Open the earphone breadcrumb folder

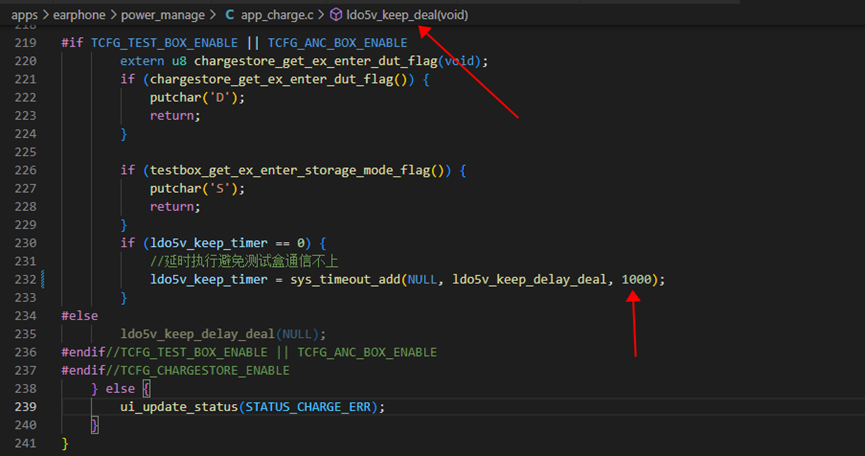(x=79, y=15)
